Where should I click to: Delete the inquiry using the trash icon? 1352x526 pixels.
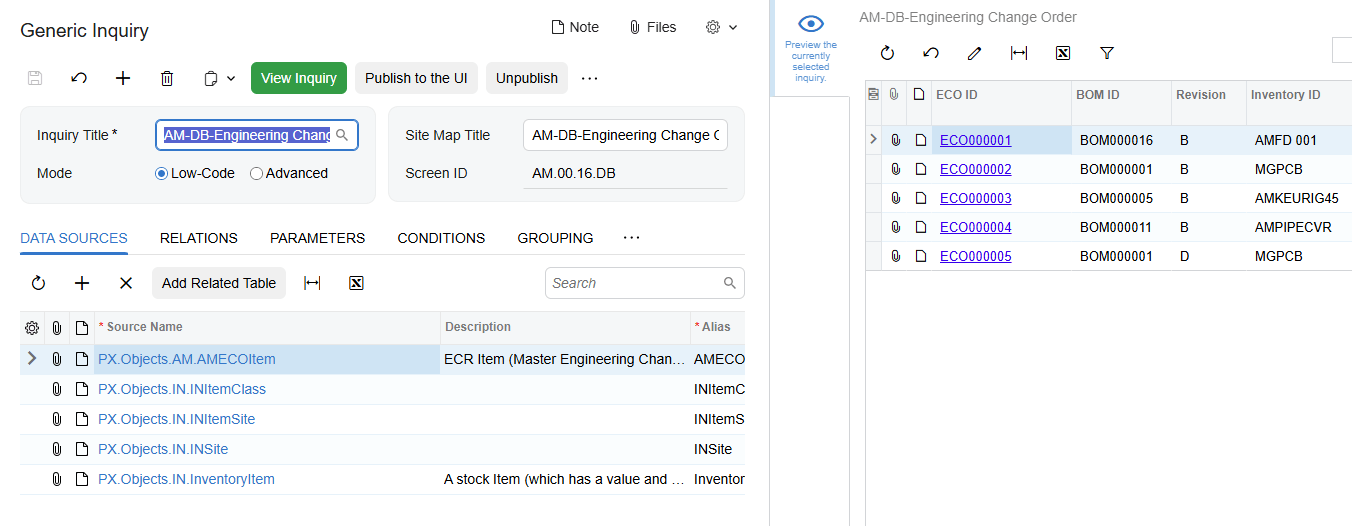[x=167, y=78]
